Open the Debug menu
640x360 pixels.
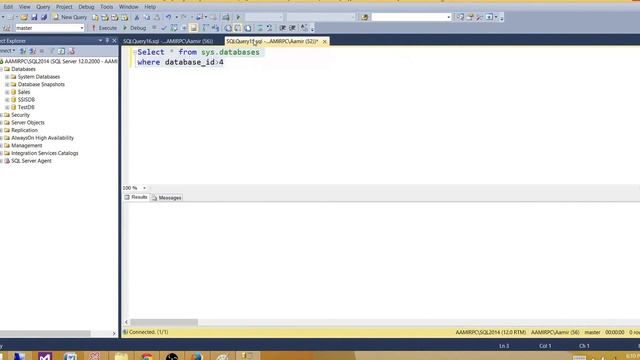click(x=86, y=7)
